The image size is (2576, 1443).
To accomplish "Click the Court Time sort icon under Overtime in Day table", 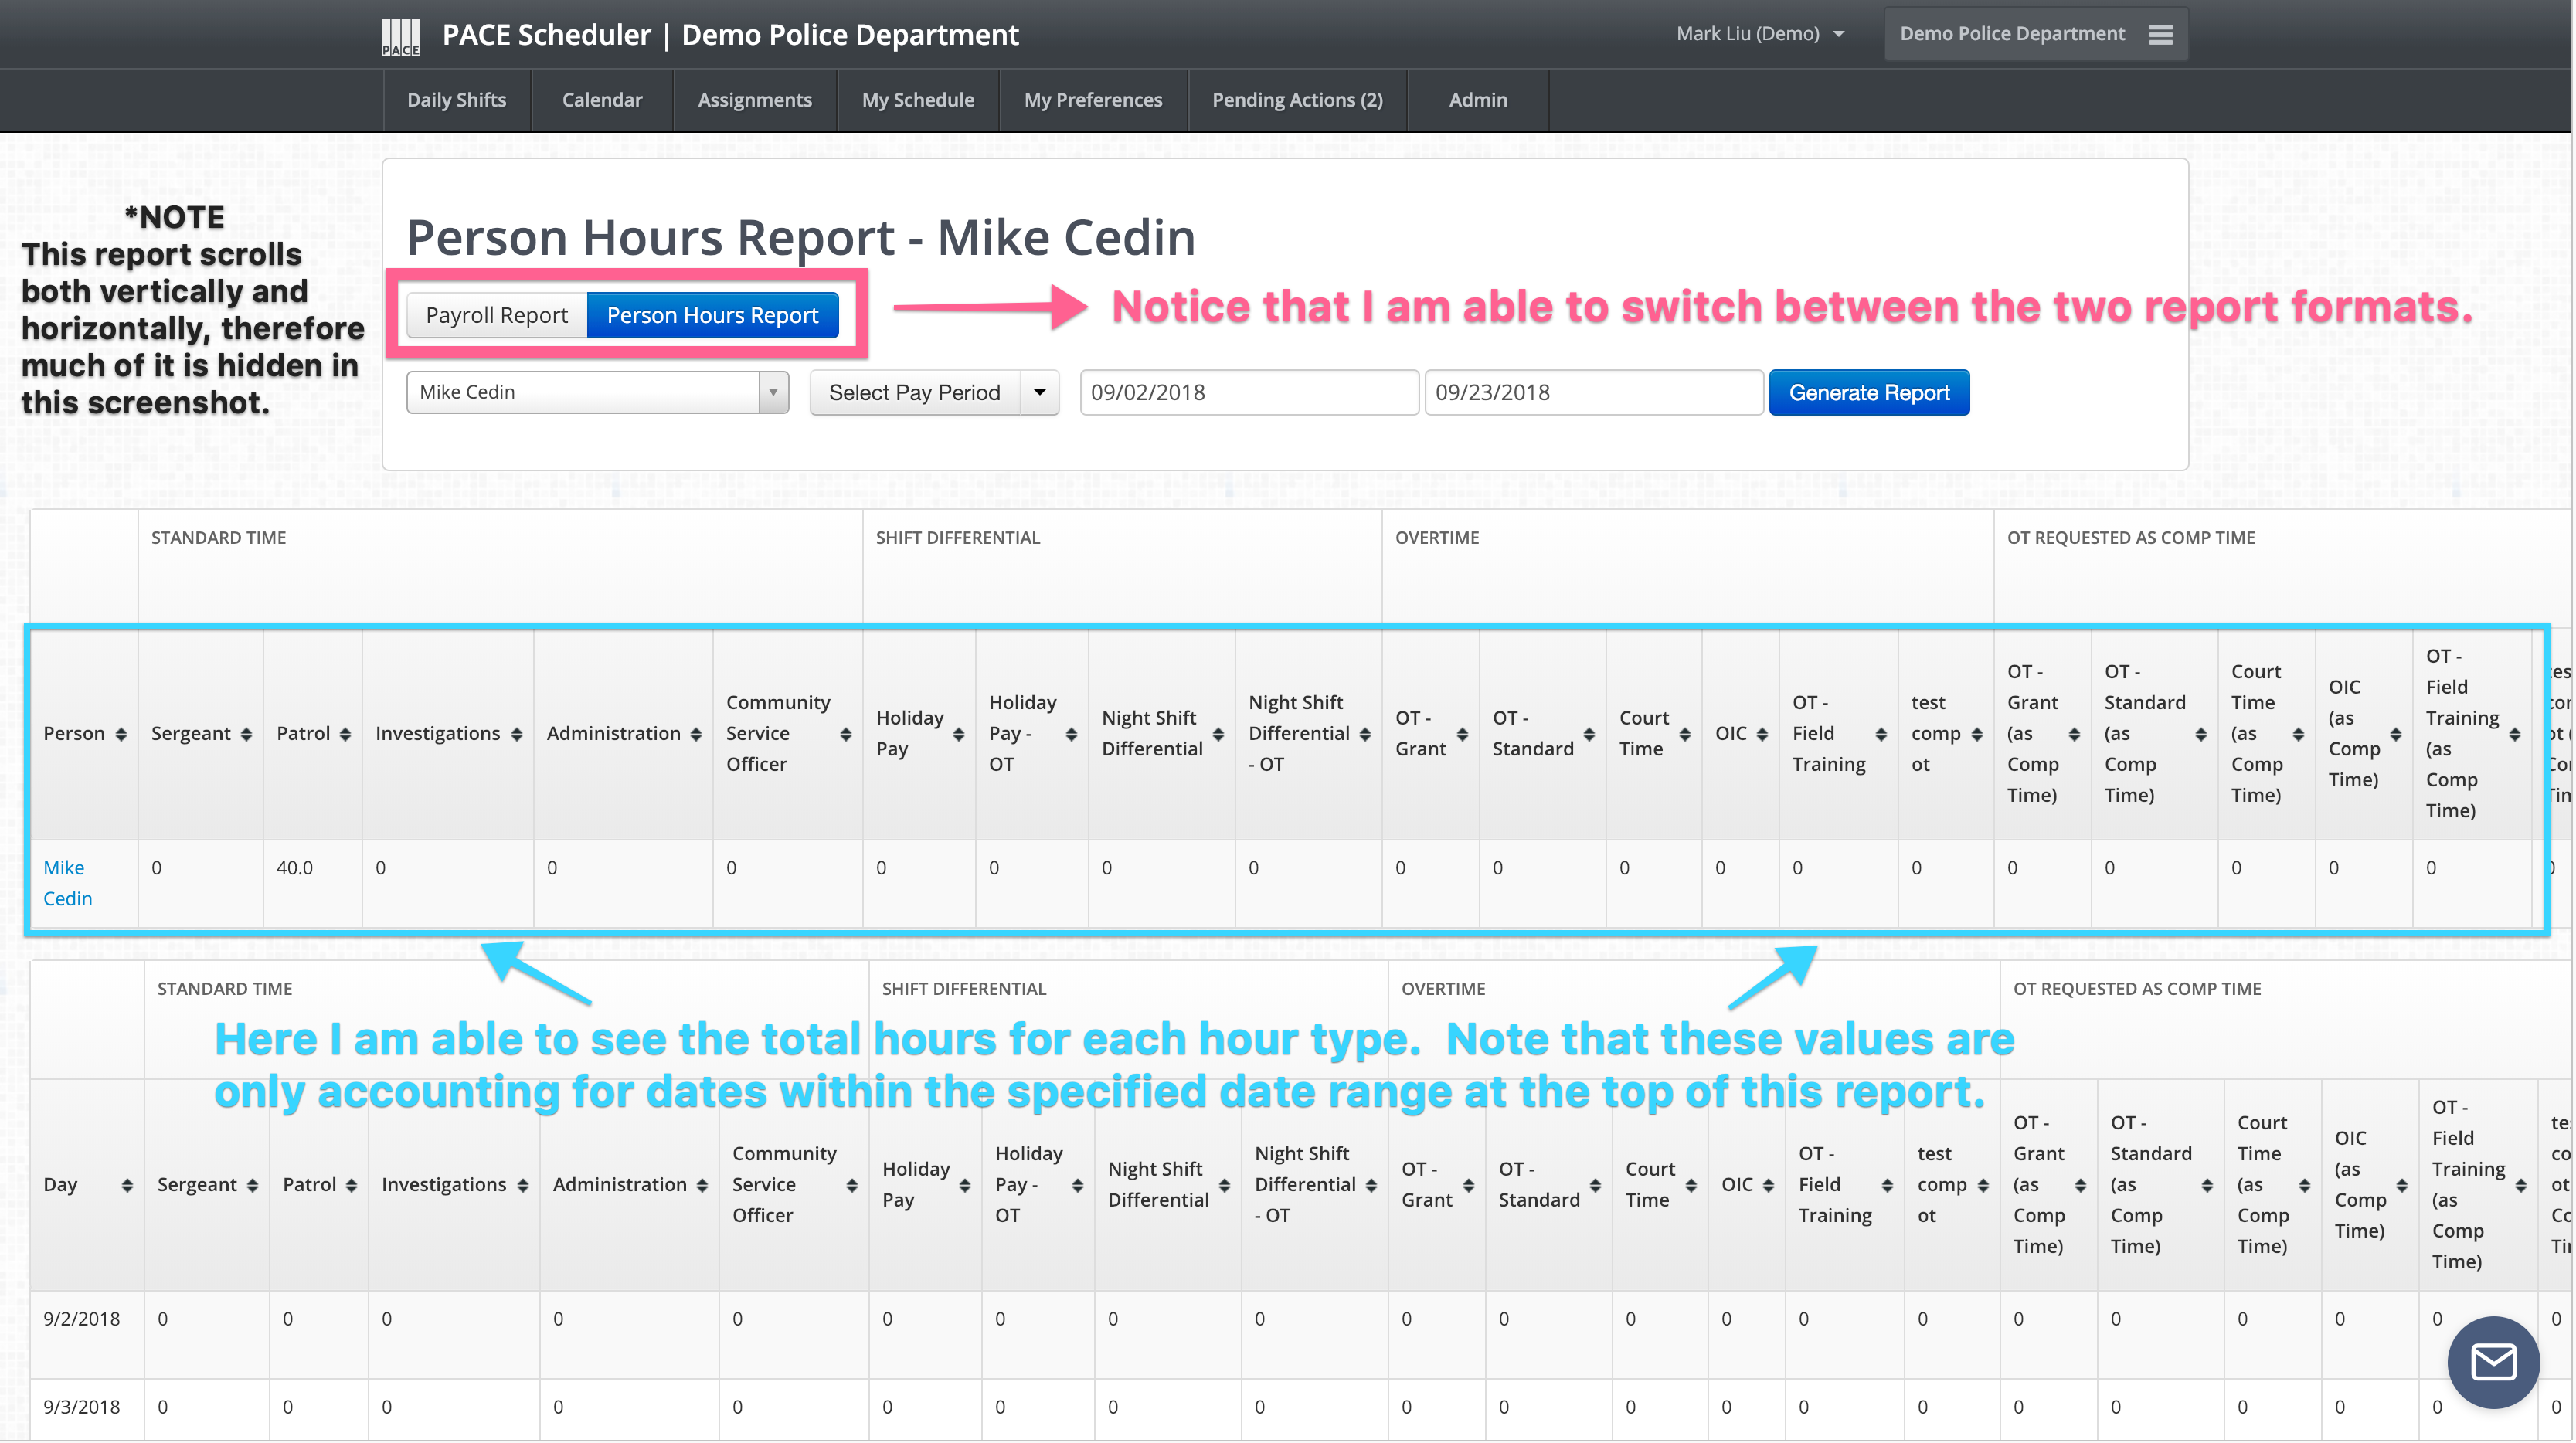I will pyautogui.click(x=1691, y=1185).
